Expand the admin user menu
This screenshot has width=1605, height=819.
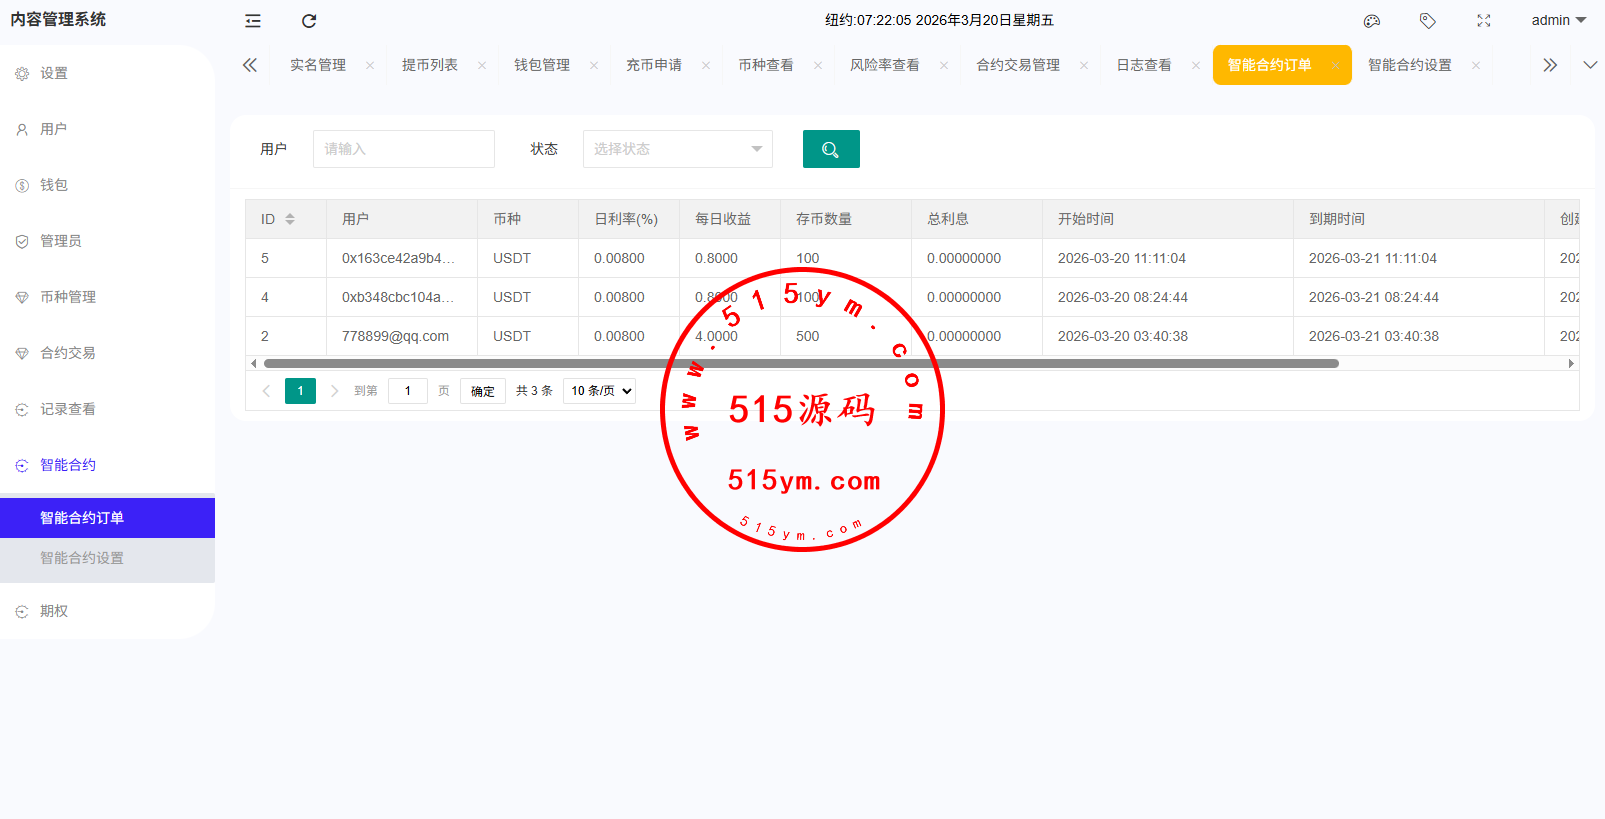[1558, 21]
